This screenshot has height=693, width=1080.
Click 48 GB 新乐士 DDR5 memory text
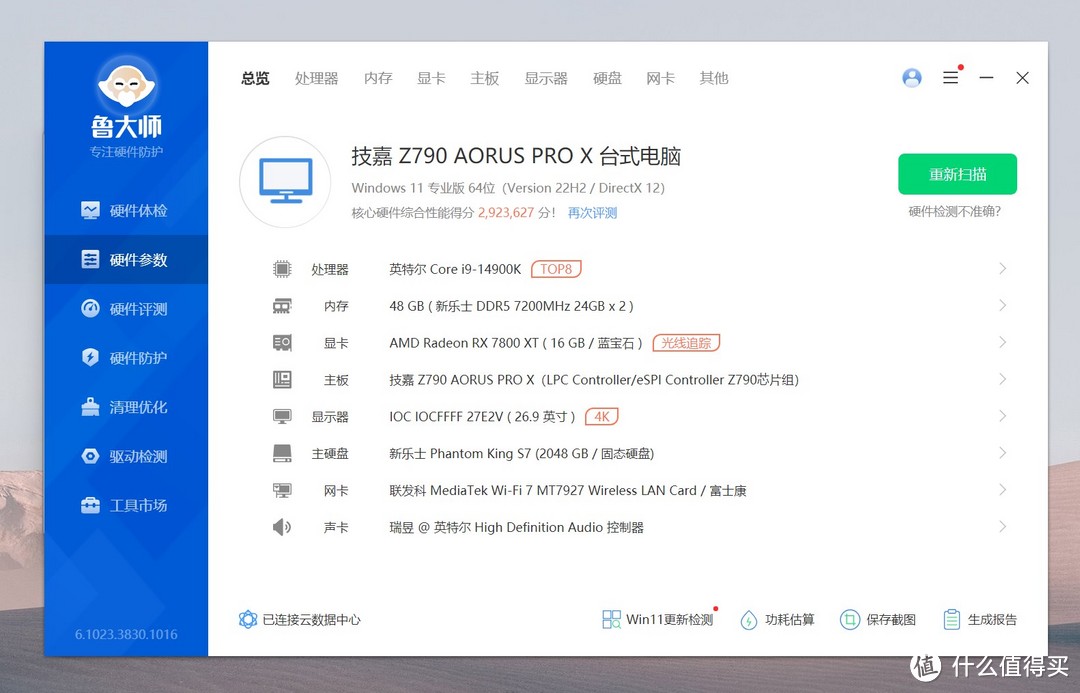[512, 306]
